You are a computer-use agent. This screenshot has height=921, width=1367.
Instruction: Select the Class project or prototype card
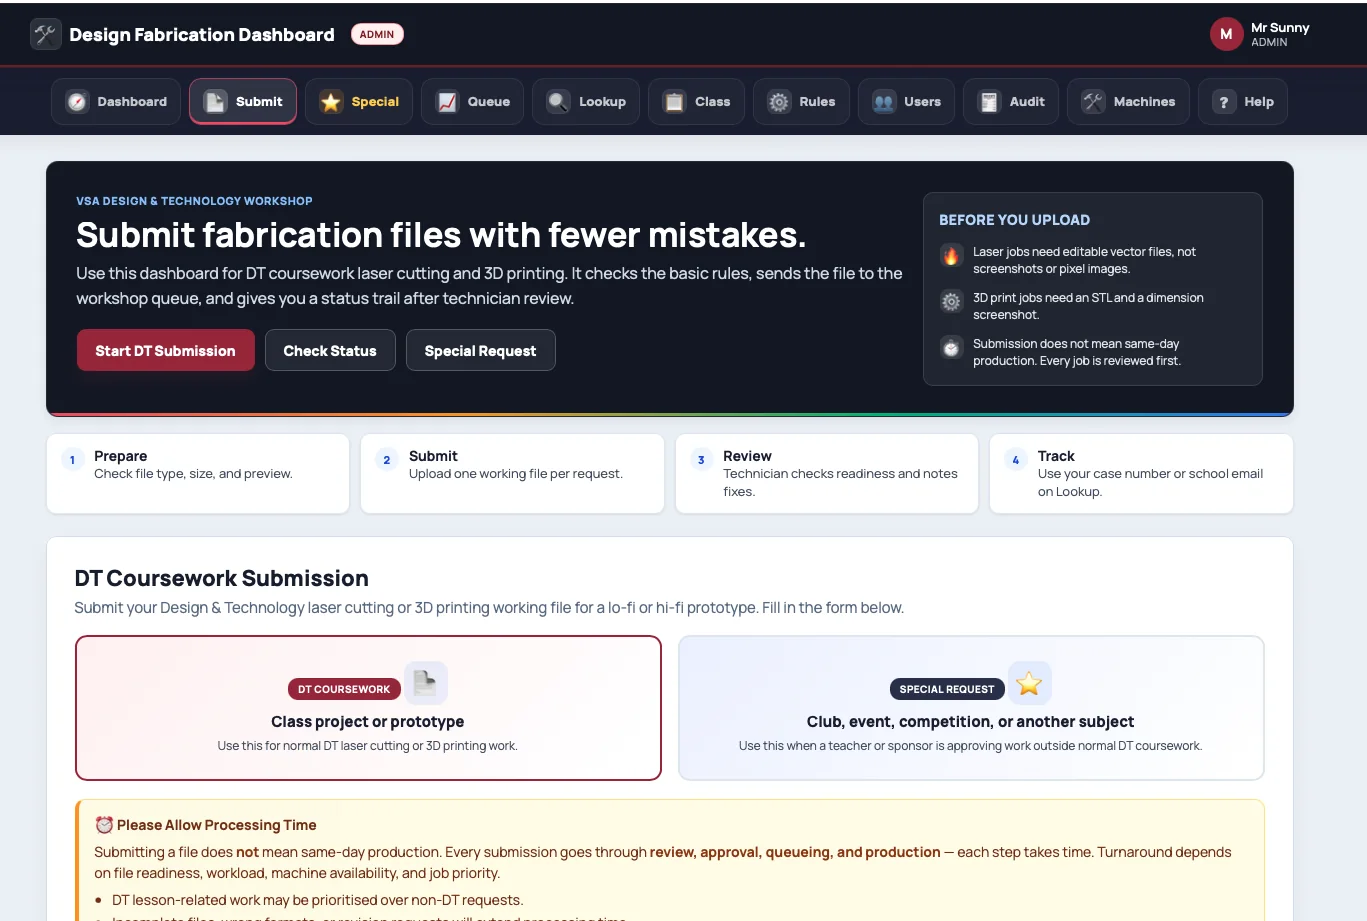pyautogui.click(x=368, y=708)
